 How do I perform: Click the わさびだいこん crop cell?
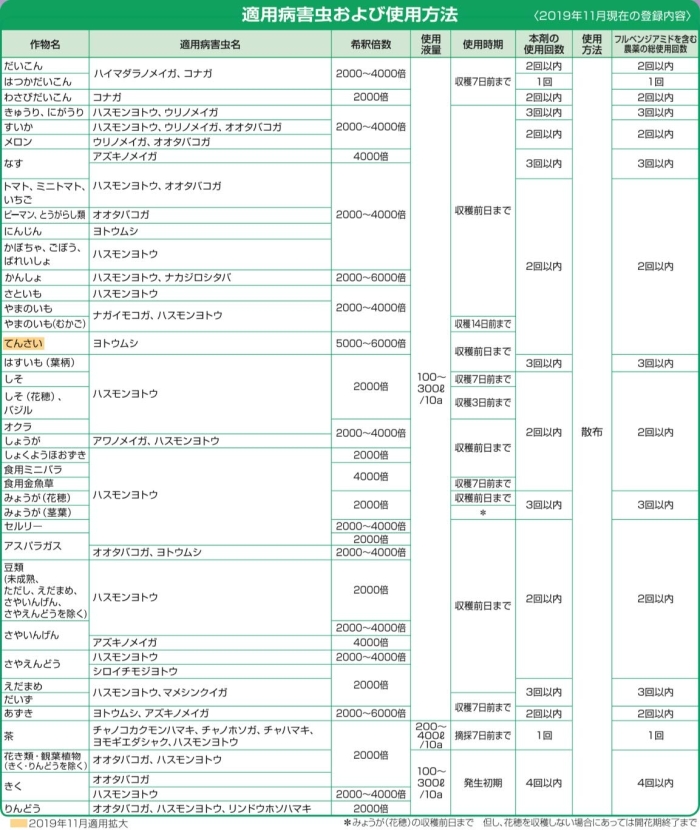[45, 97]
